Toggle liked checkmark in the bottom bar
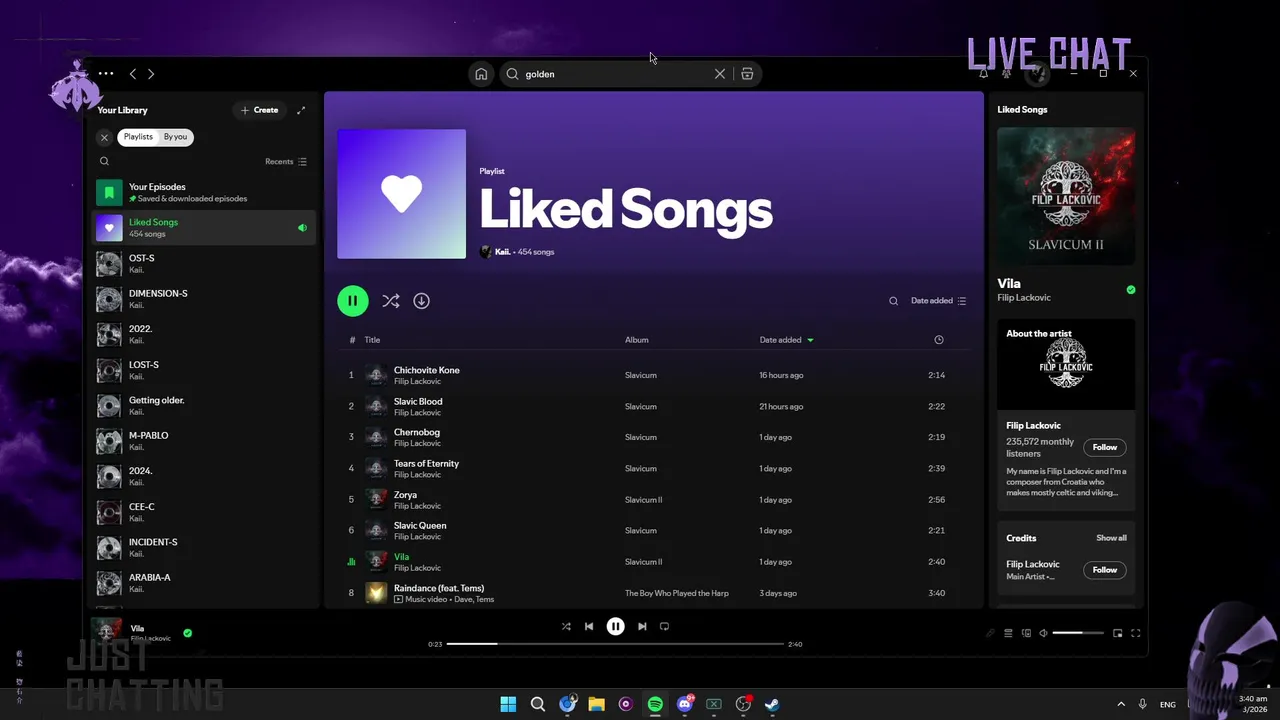Viewport: 1280px width, 720px height. [187, 633]
